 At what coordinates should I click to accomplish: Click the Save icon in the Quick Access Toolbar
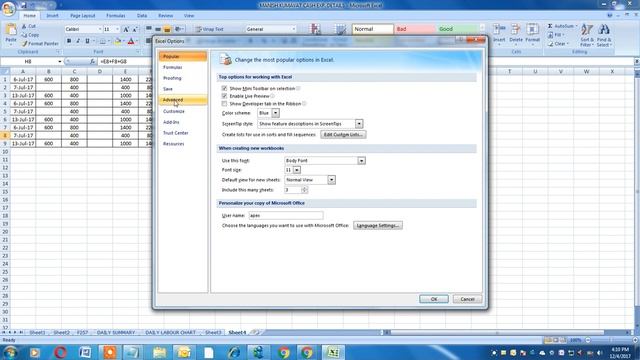coord(24,5)
